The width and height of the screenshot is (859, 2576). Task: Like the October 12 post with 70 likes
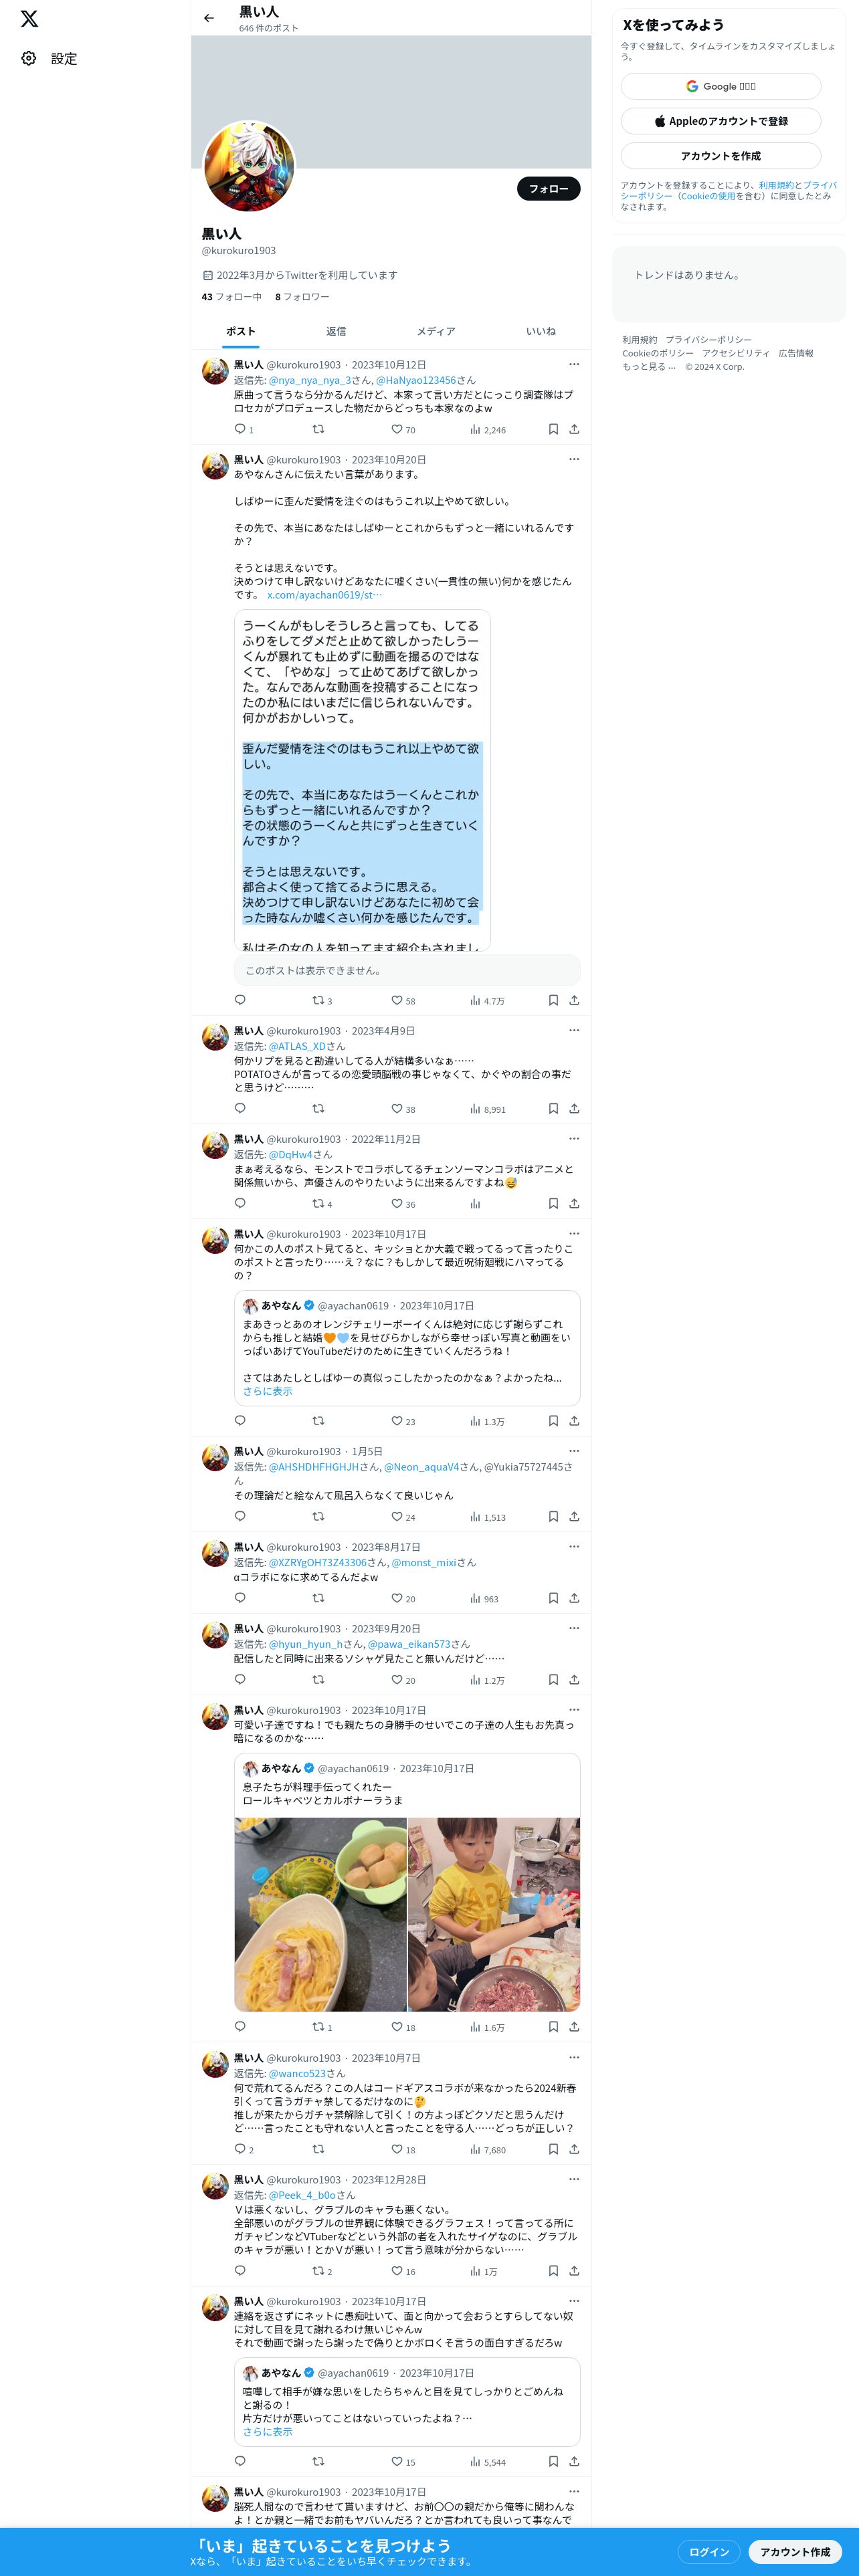click(403, 429)
